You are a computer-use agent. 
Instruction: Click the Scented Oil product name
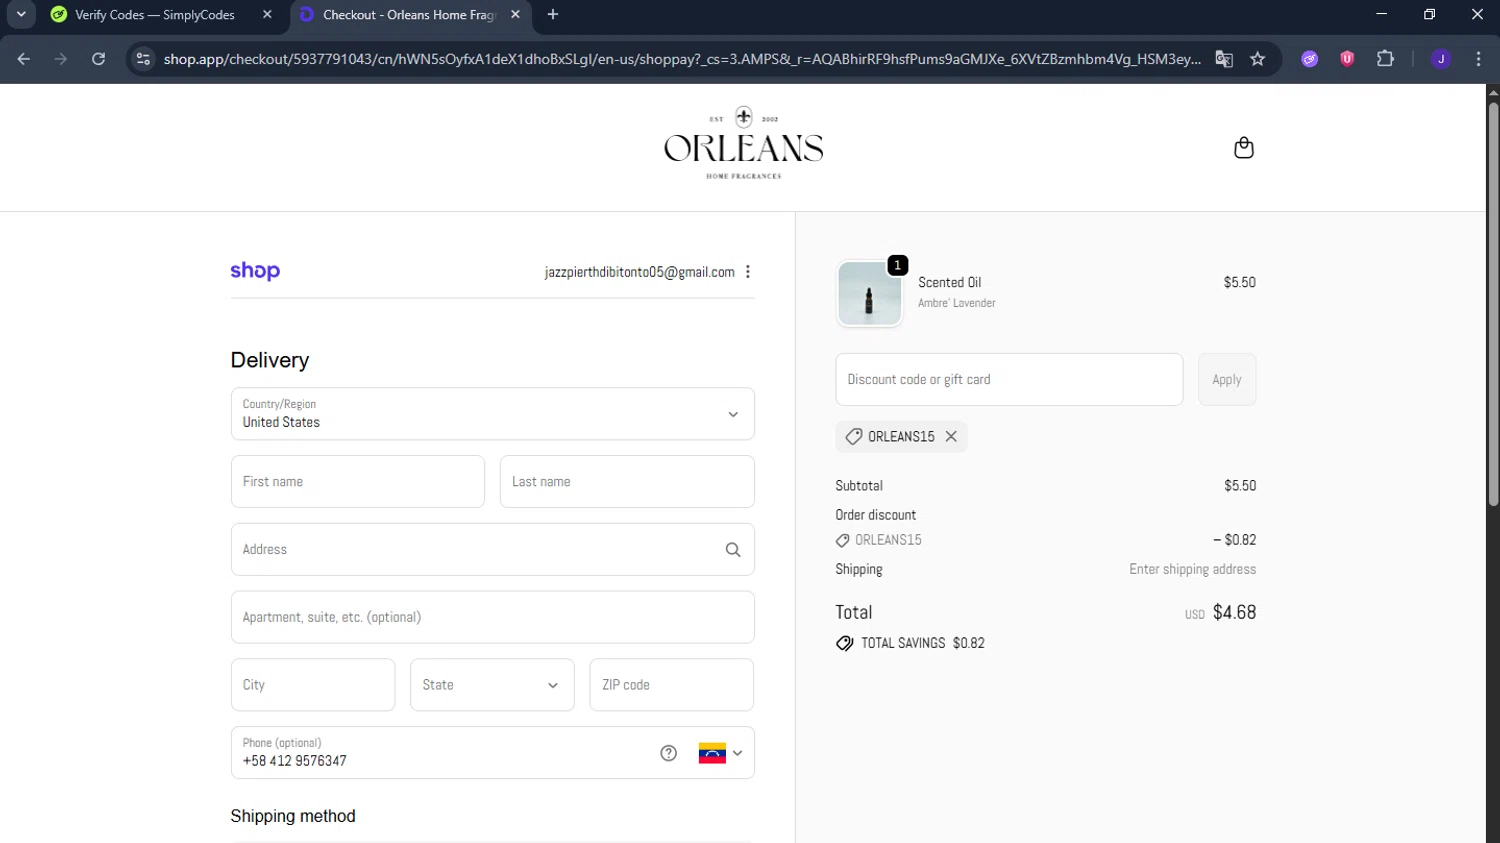[949, 283]
